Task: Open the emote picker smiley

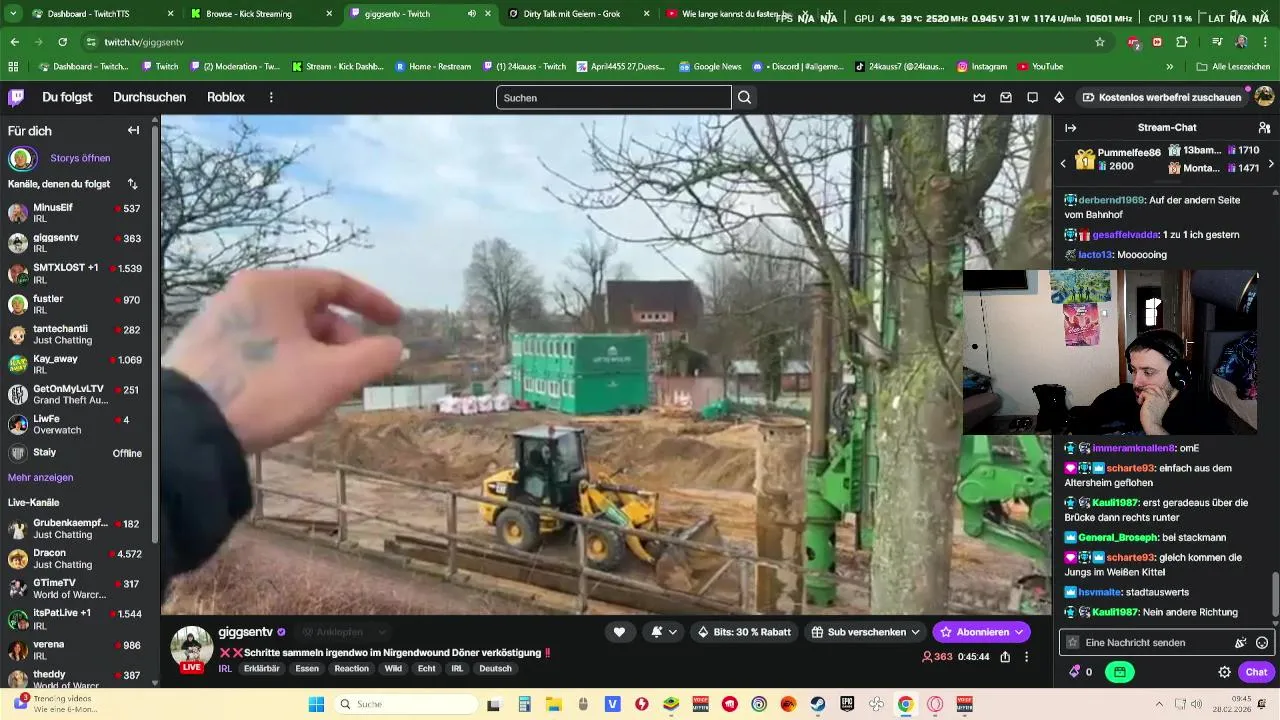Action: tap(1262, 643)
